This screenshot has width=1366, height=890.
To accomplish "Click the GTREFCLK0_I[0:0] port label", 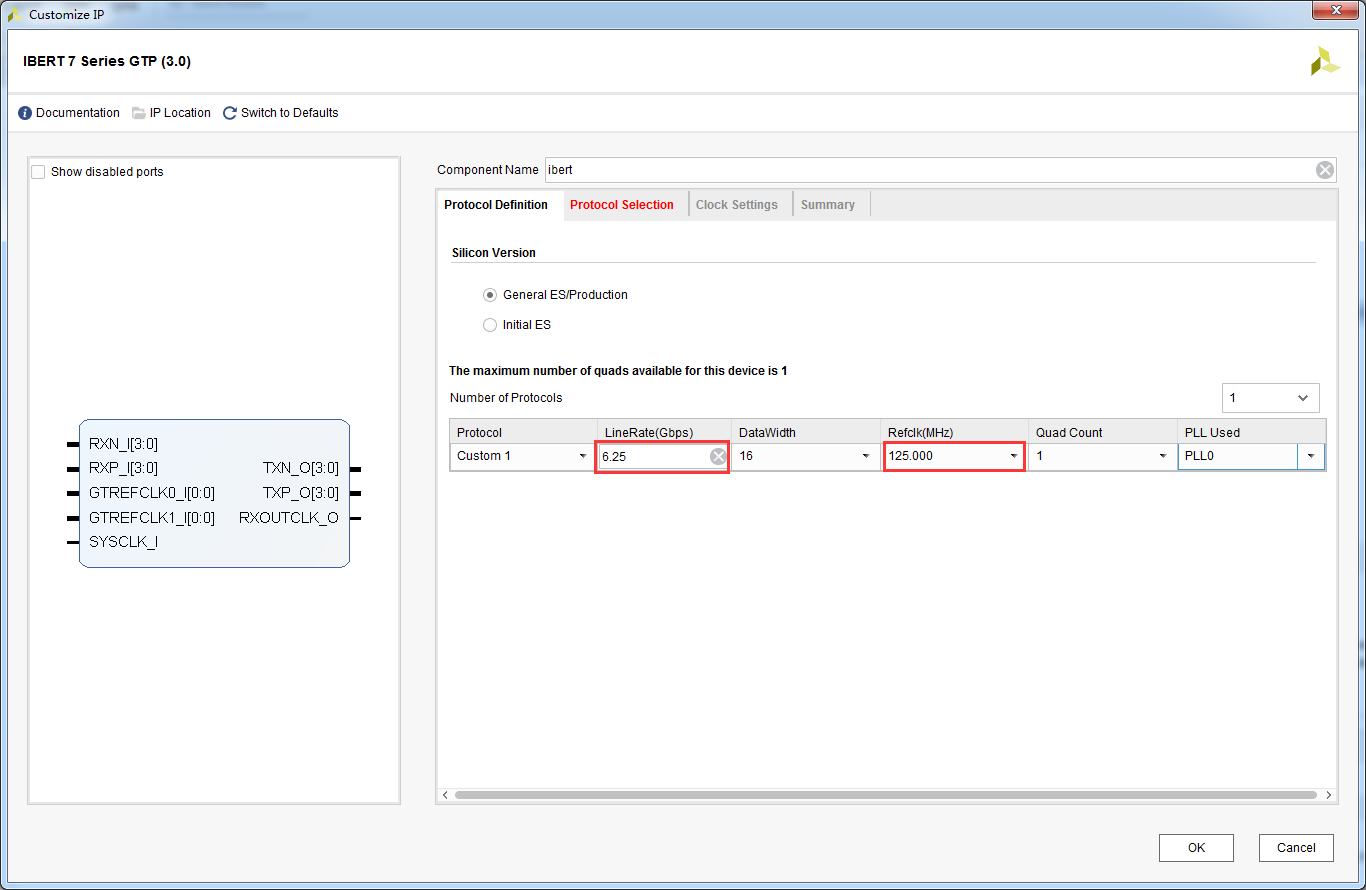I will coord(152,493).
